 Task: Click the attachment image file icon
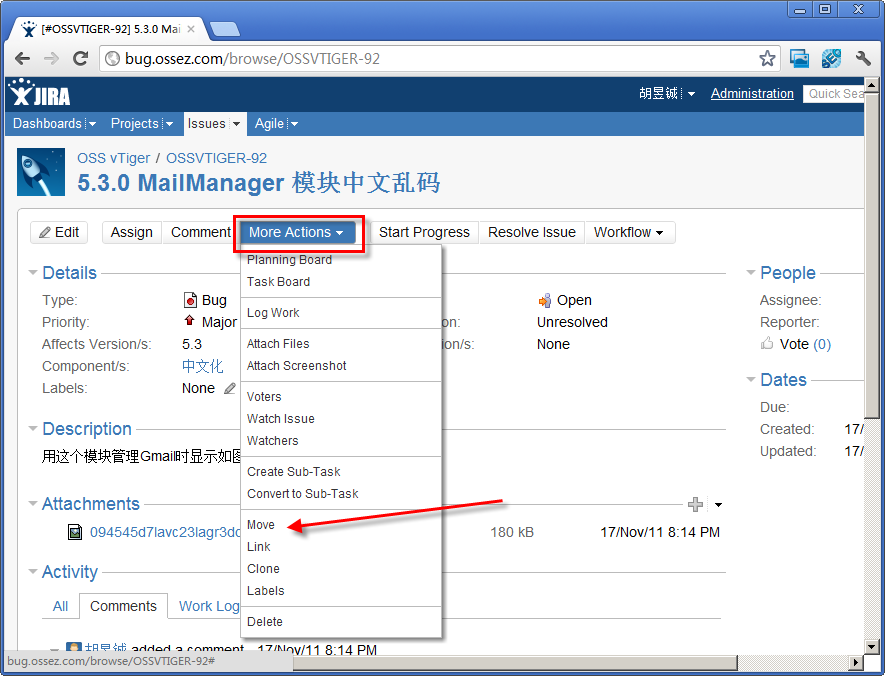(x=75, y=532)
